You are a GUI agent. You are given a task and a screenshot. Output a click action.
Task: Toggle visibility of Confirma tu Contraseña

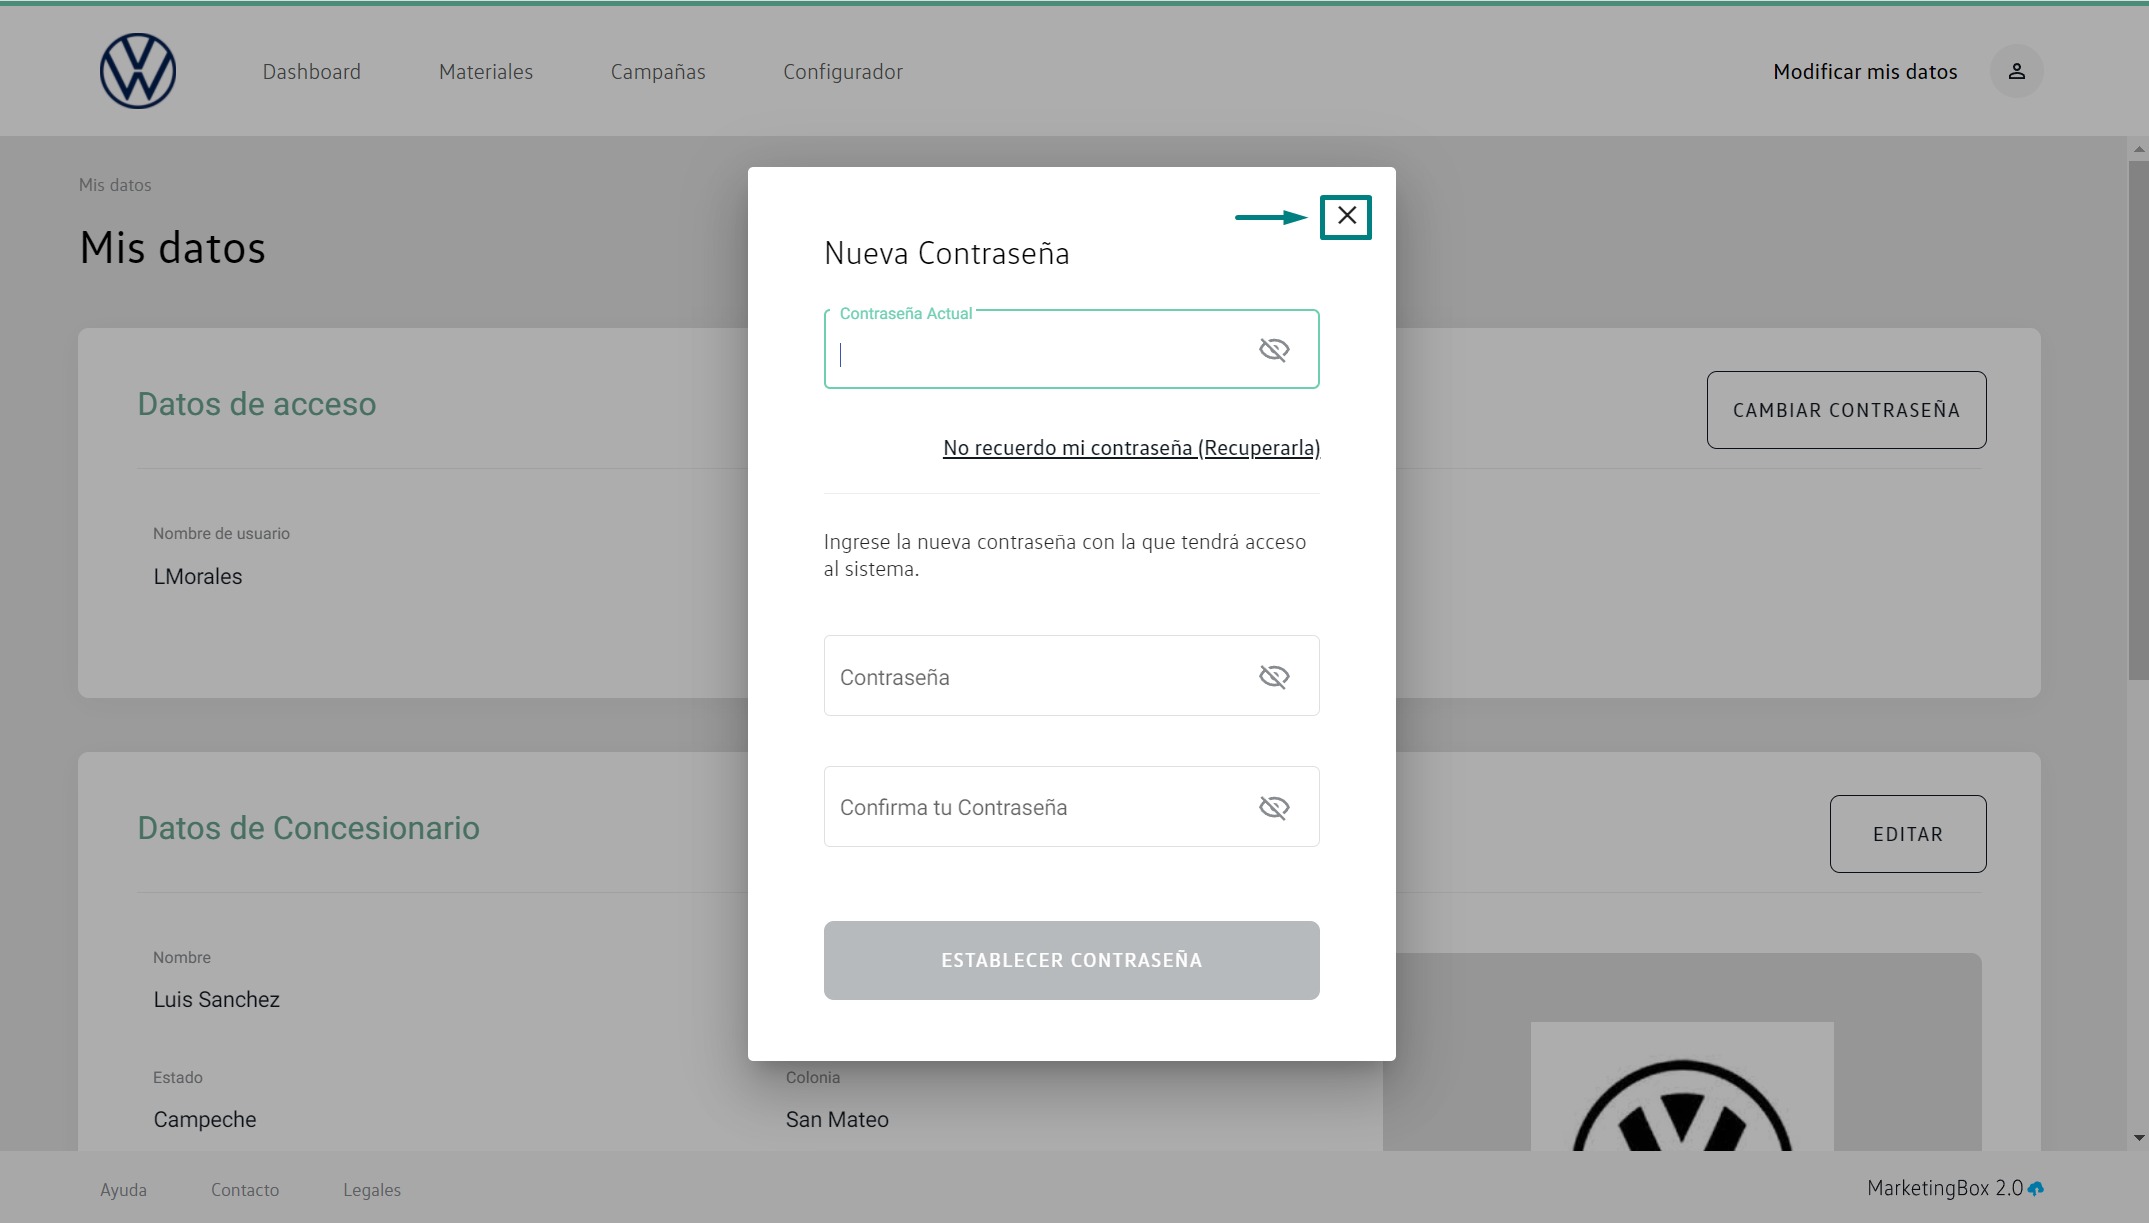click(x=1273, y=807)
